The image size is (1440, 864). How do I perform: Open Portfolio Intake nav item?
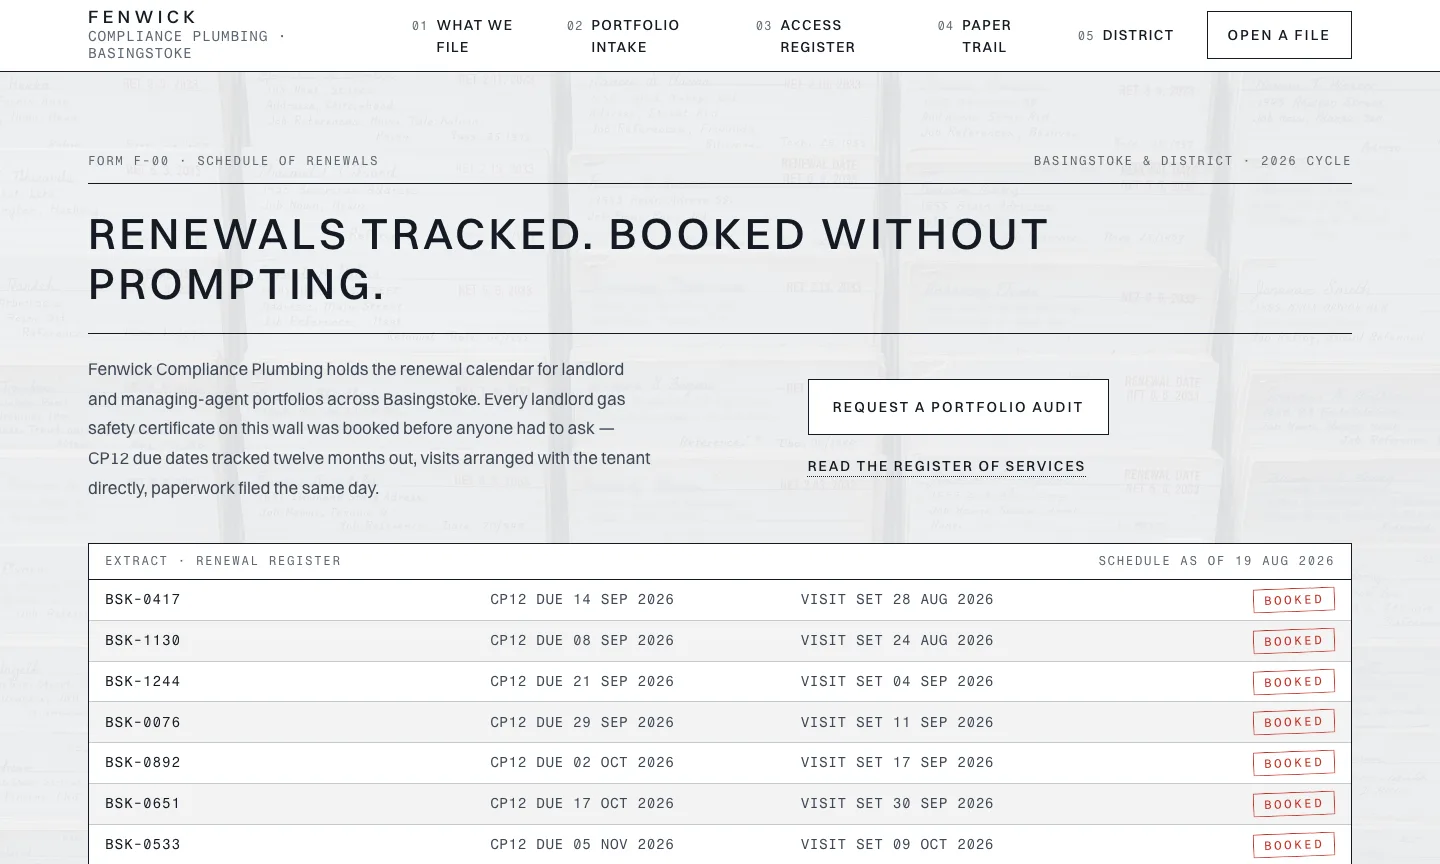[623, 36]
